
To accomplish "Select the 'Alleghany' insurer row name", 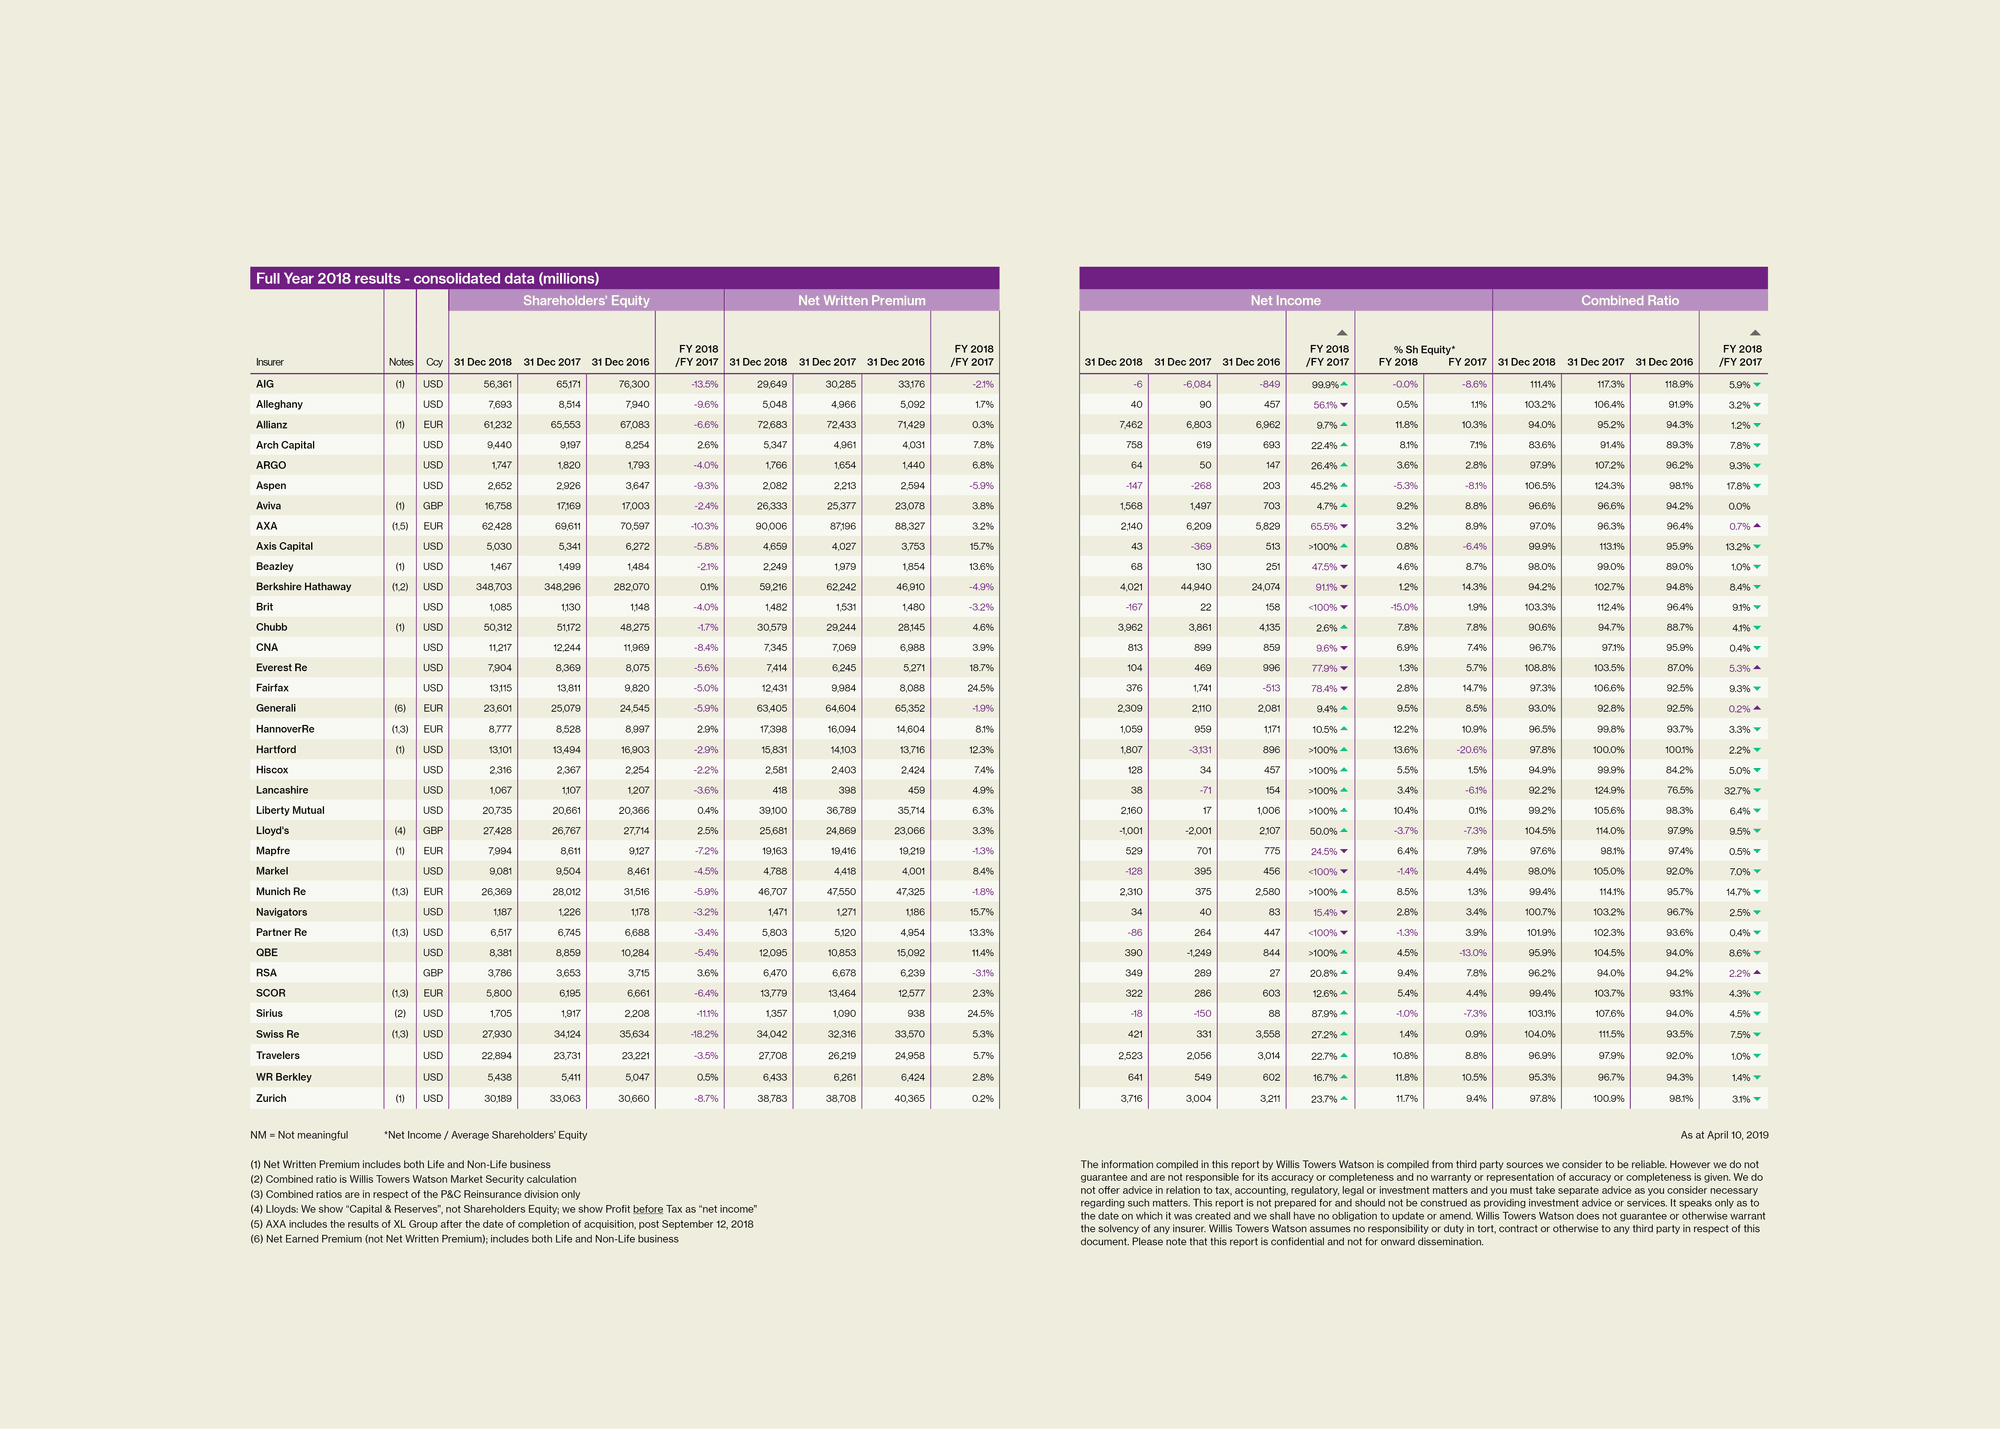I will 279,404.
